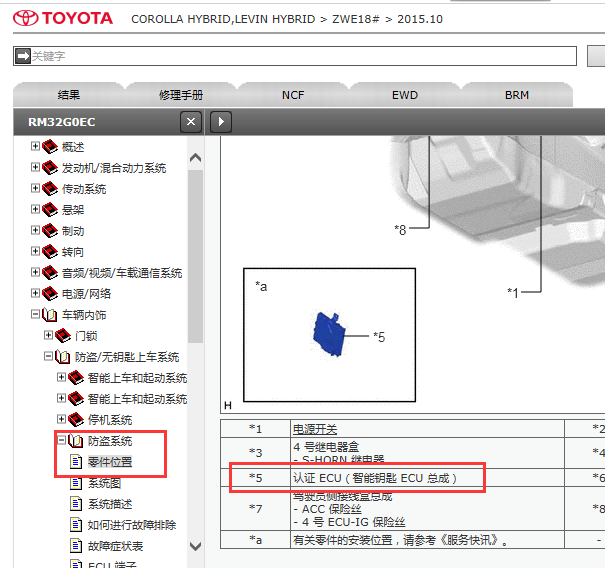
Task: Select the 防盗系统 tree item
Action: point(110,441)
